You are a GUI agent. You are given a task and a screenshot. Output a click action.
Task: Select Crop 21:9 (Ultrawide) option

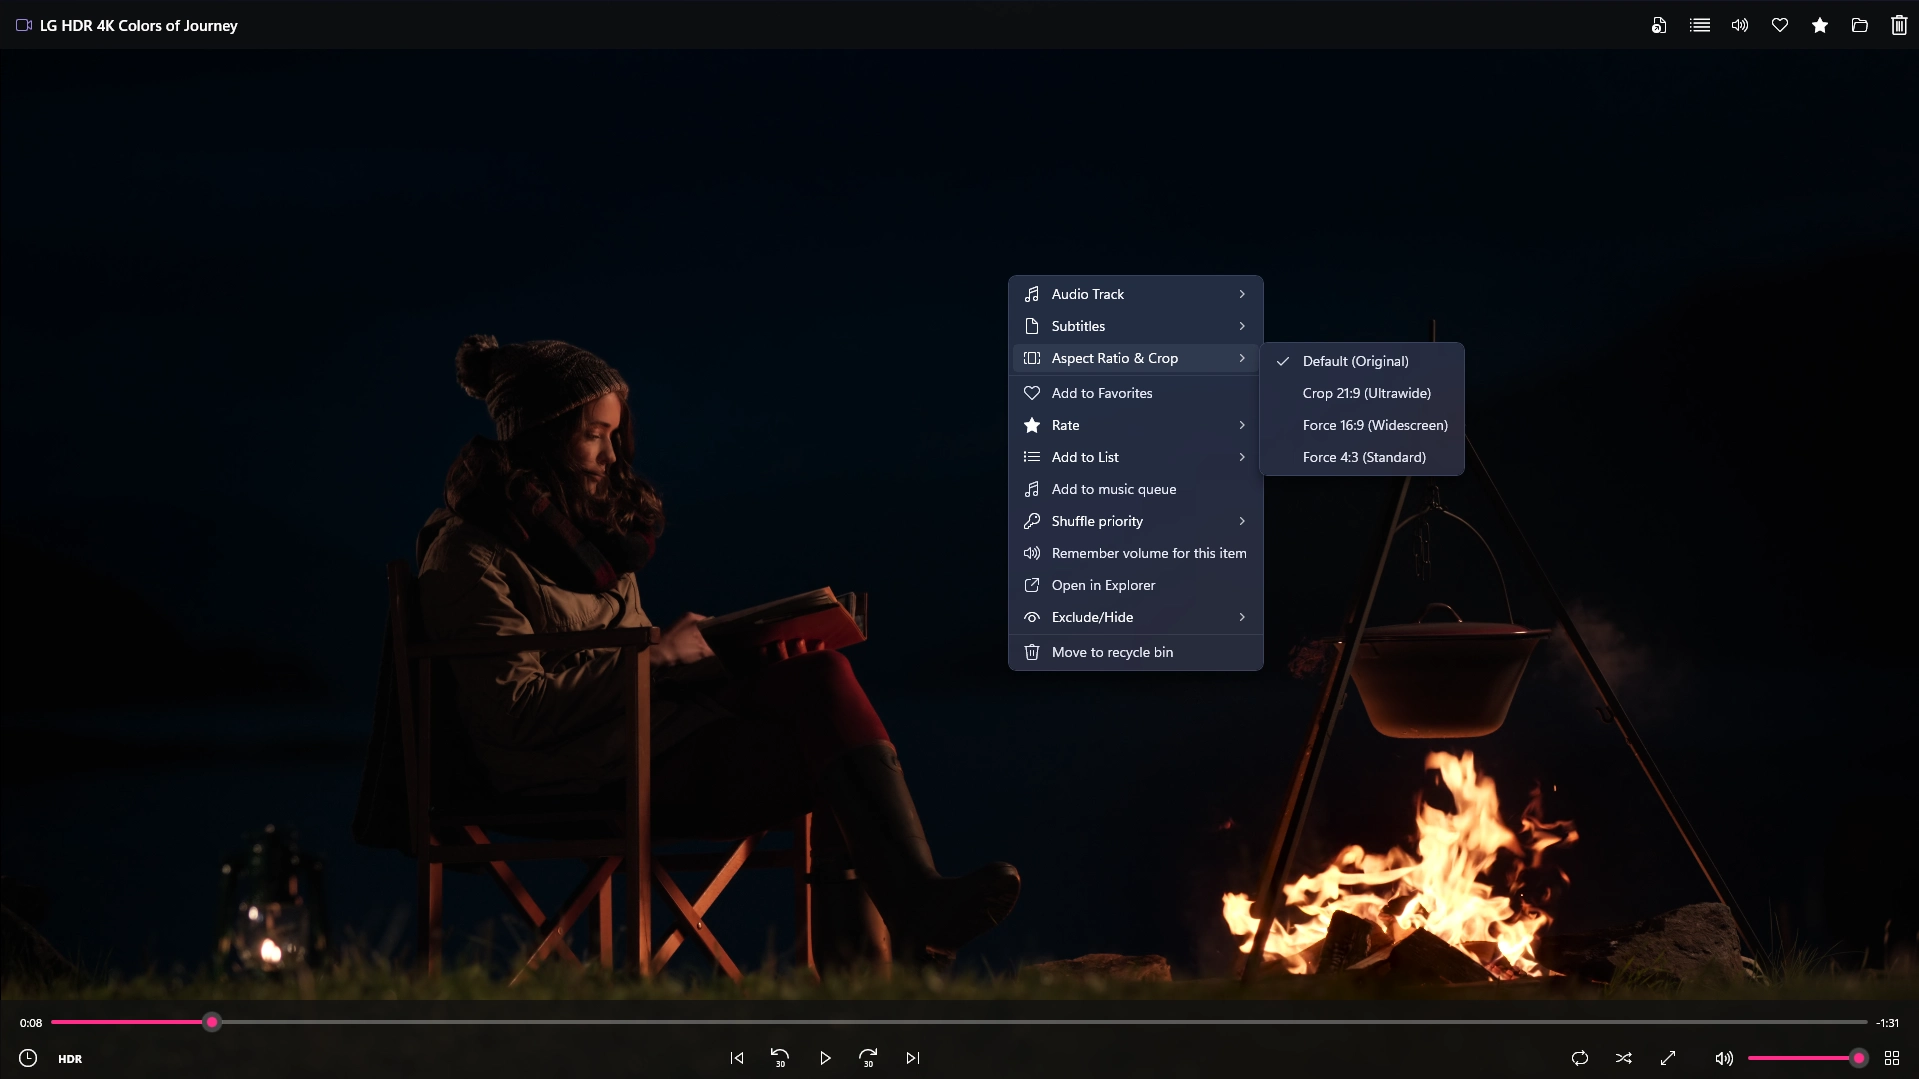(1362, 393)
